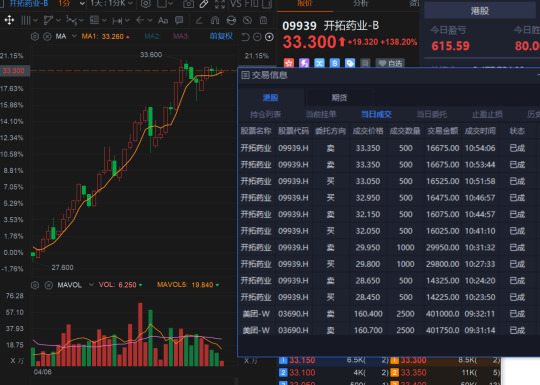The width and height of the screenshot is (540, 385).
Task: Toggle hide drawings eye-slash icon
Action: click(x=247, y=21)
